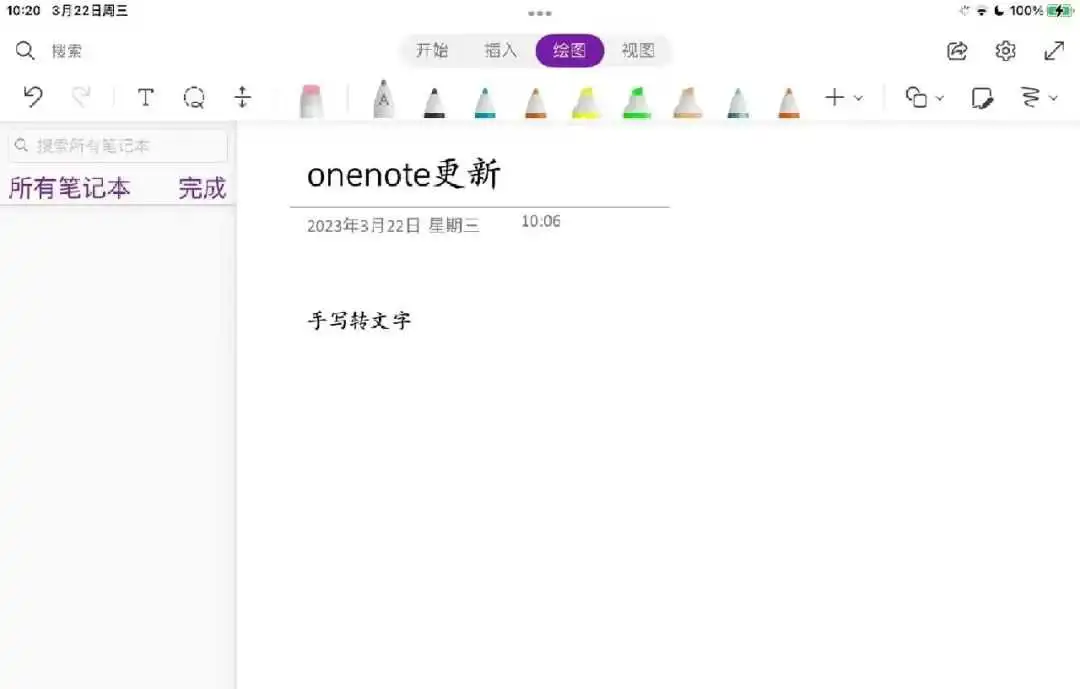
Task: Expand the add pen dropdown arrow
Action: pyautogui.click(x=858, y=98)
